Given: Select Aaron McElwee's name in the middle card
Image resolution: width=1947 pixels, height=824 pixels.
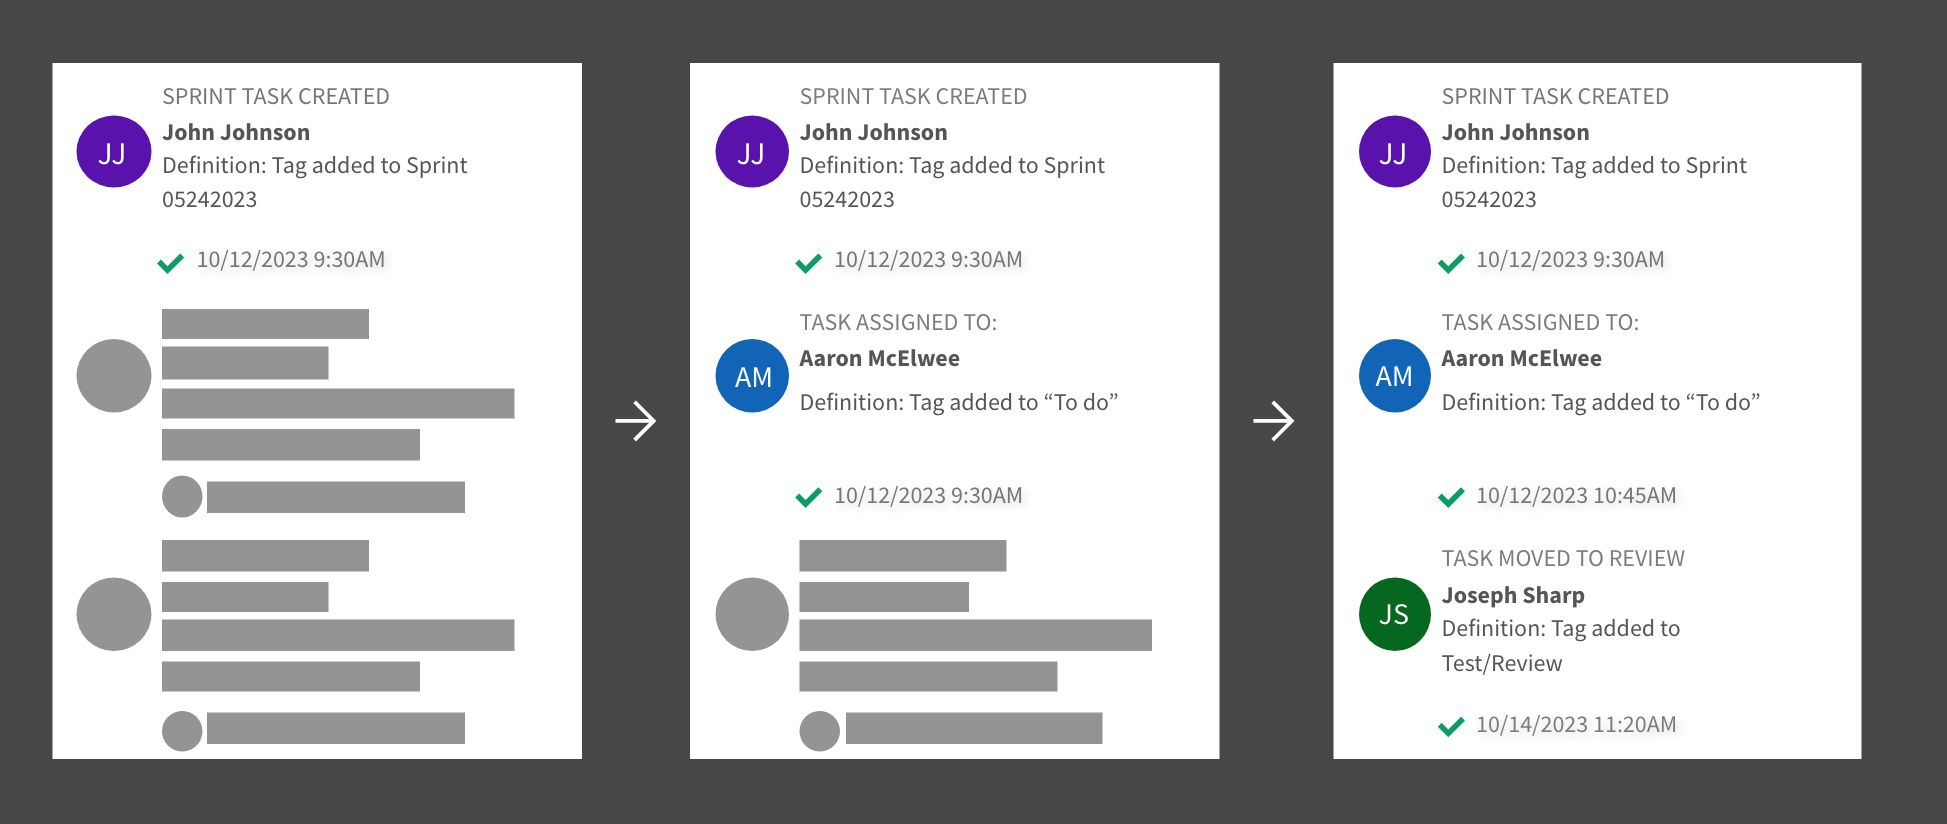Looking at the screenshot, I should 879,358.
